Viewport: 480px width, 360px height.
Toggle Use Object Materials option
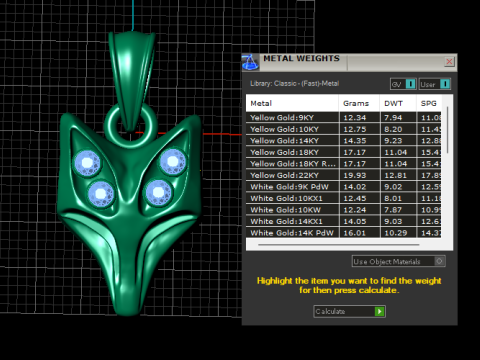point(399,261)
